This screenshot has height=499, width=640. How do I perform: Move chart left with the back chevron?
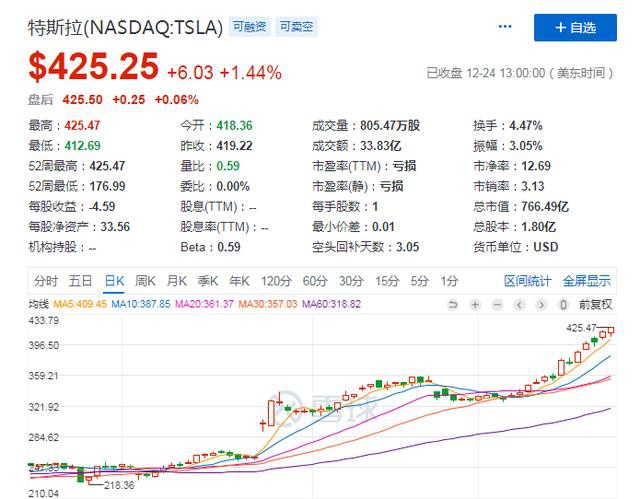pyautogui.click(x=519, y=305)
